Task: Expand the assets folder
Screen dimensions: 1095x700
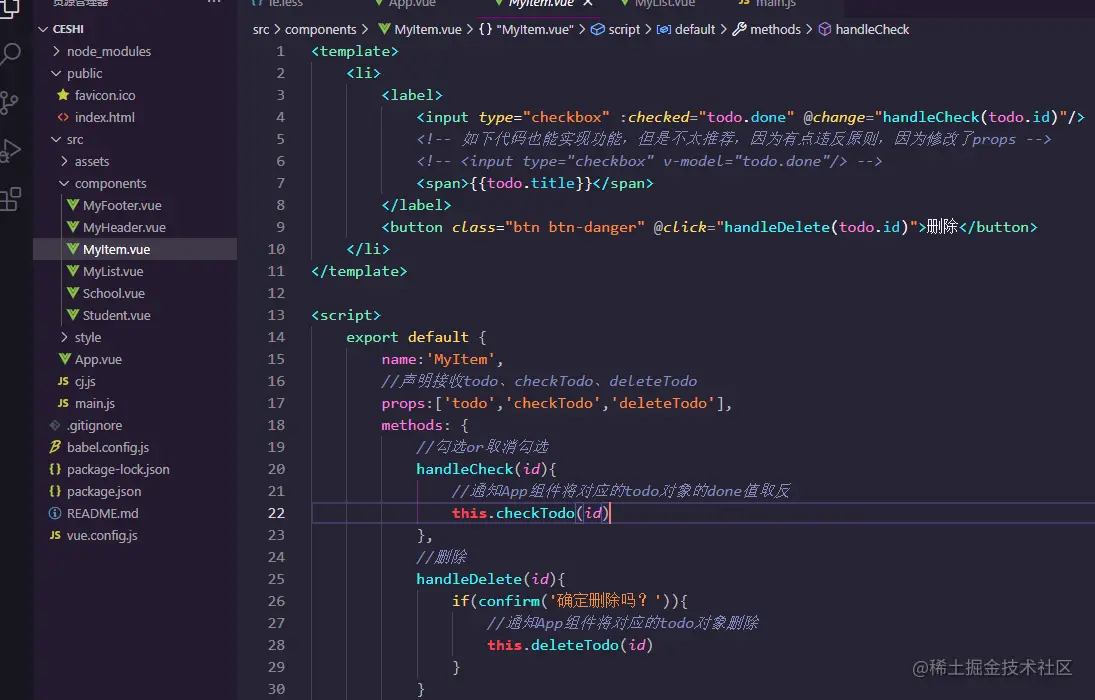Action: (64, 161)
